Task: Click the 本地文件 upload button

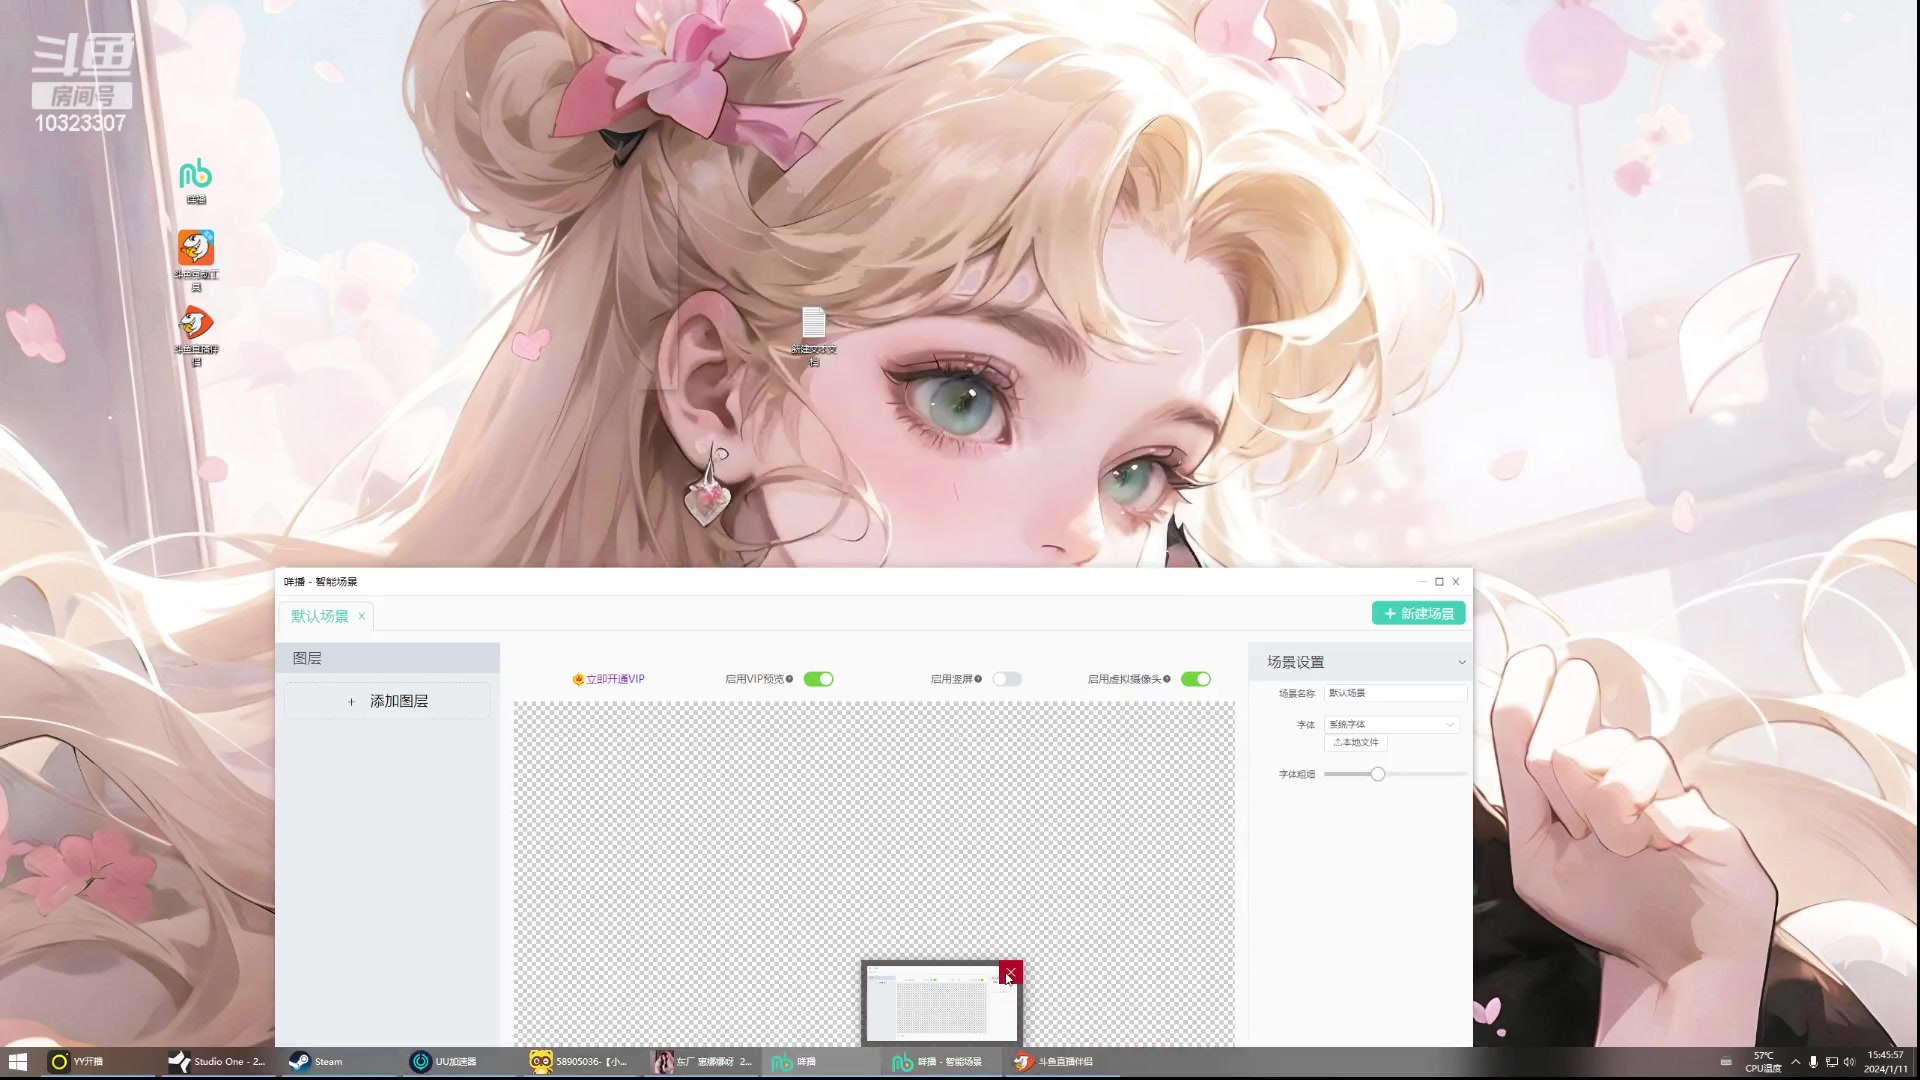Action: coord(1356,742)
